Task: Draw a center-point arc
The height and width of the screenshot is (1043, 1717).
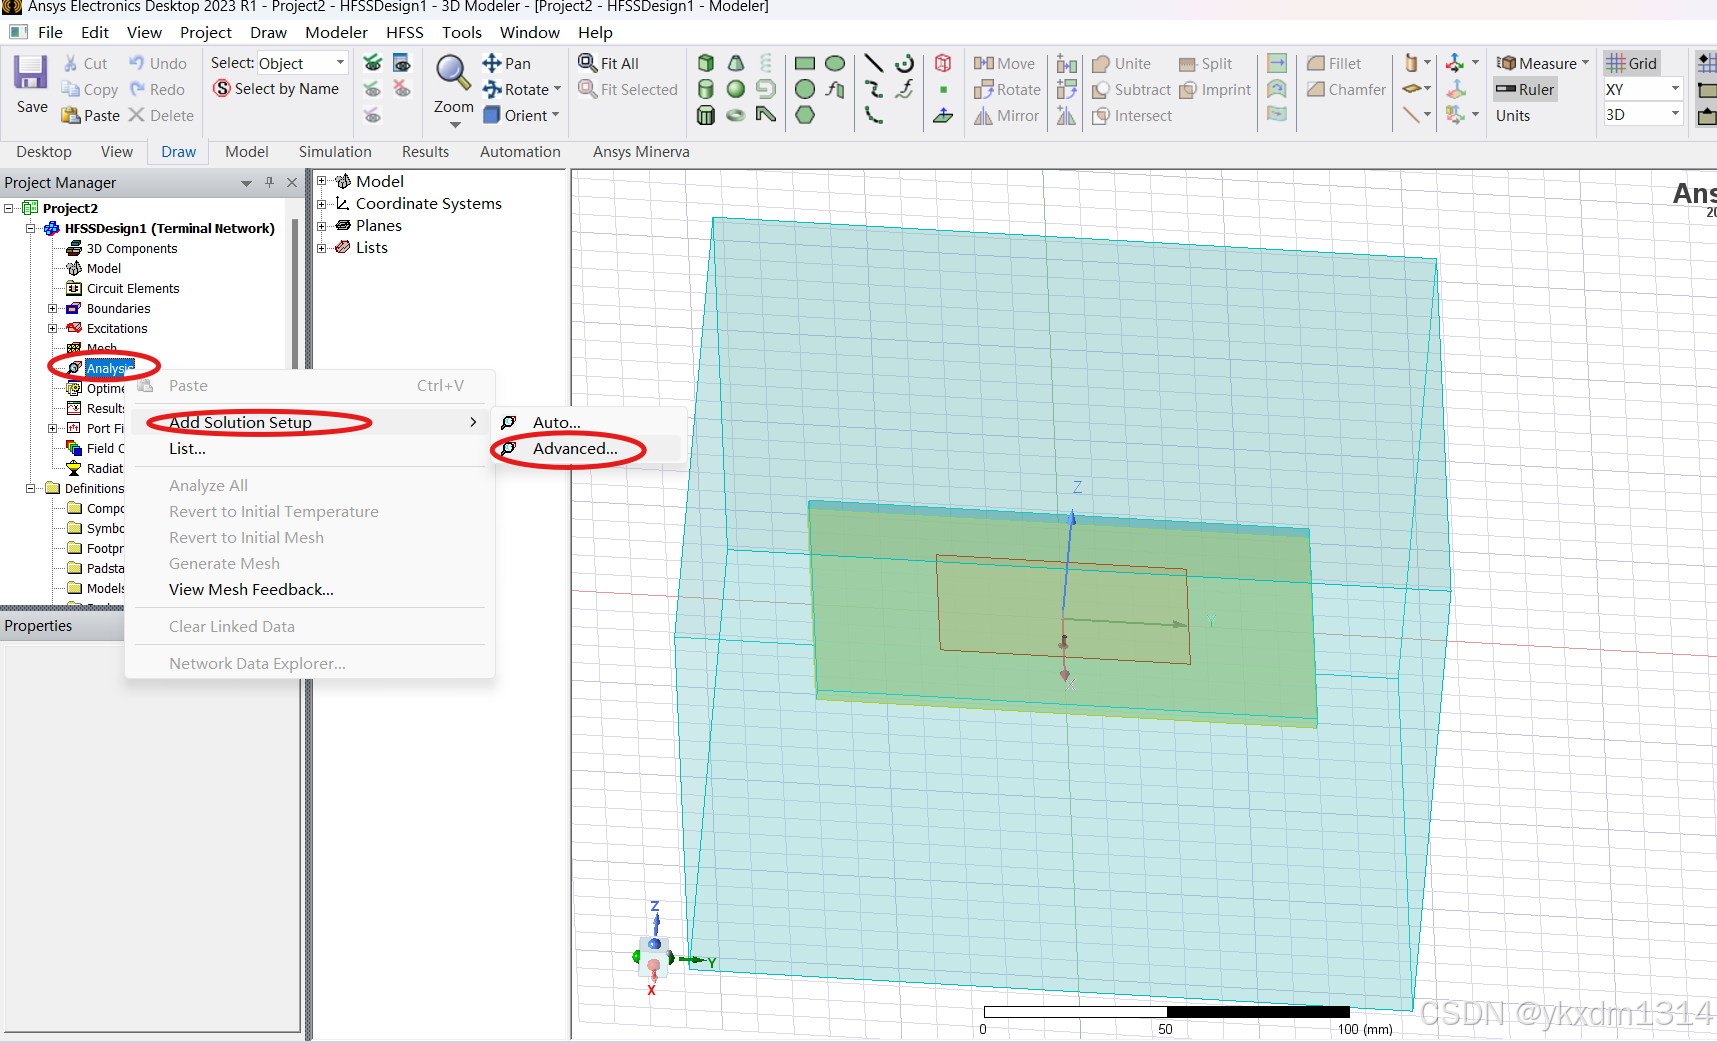Action: pyautogui.click(x=904, y=63)
